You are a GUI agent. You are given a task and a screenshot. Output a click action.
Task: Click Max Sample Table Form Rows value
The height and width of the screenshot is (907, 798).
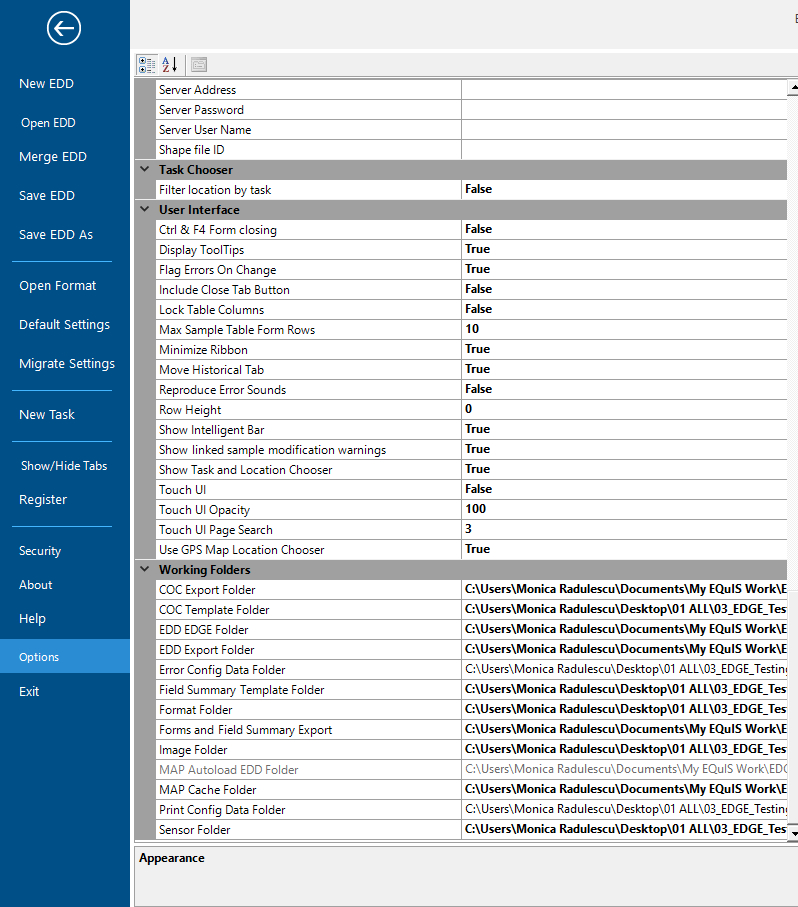coord(624,330)
